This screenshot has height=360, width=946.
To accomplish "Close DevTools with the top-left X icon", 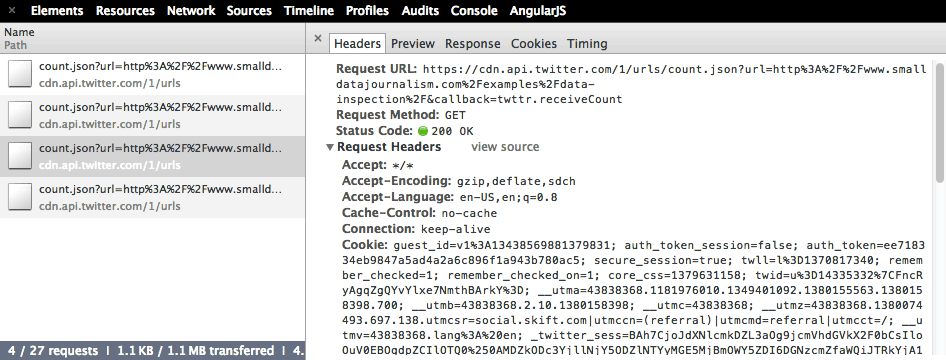I will click(x=11, y=11).
